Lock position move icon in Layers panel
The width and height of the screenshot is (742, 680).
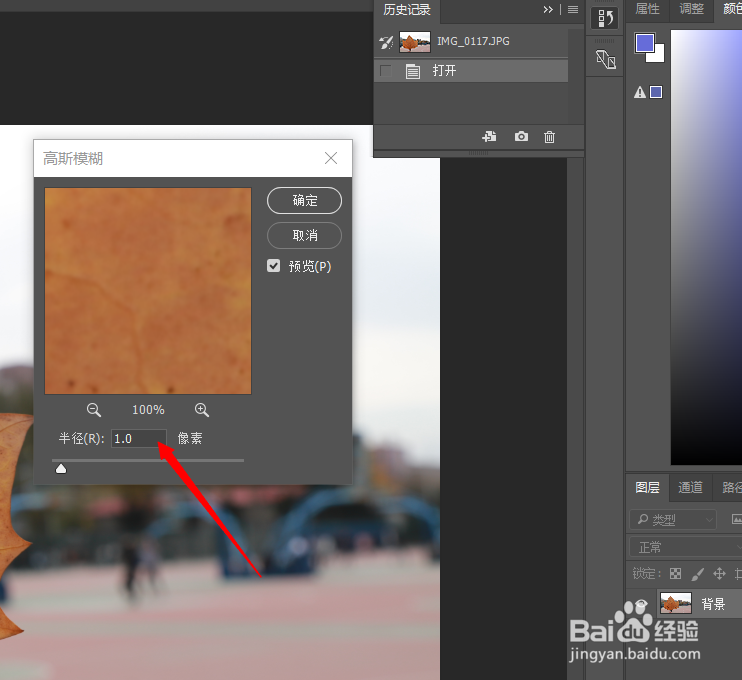(719, 574)
